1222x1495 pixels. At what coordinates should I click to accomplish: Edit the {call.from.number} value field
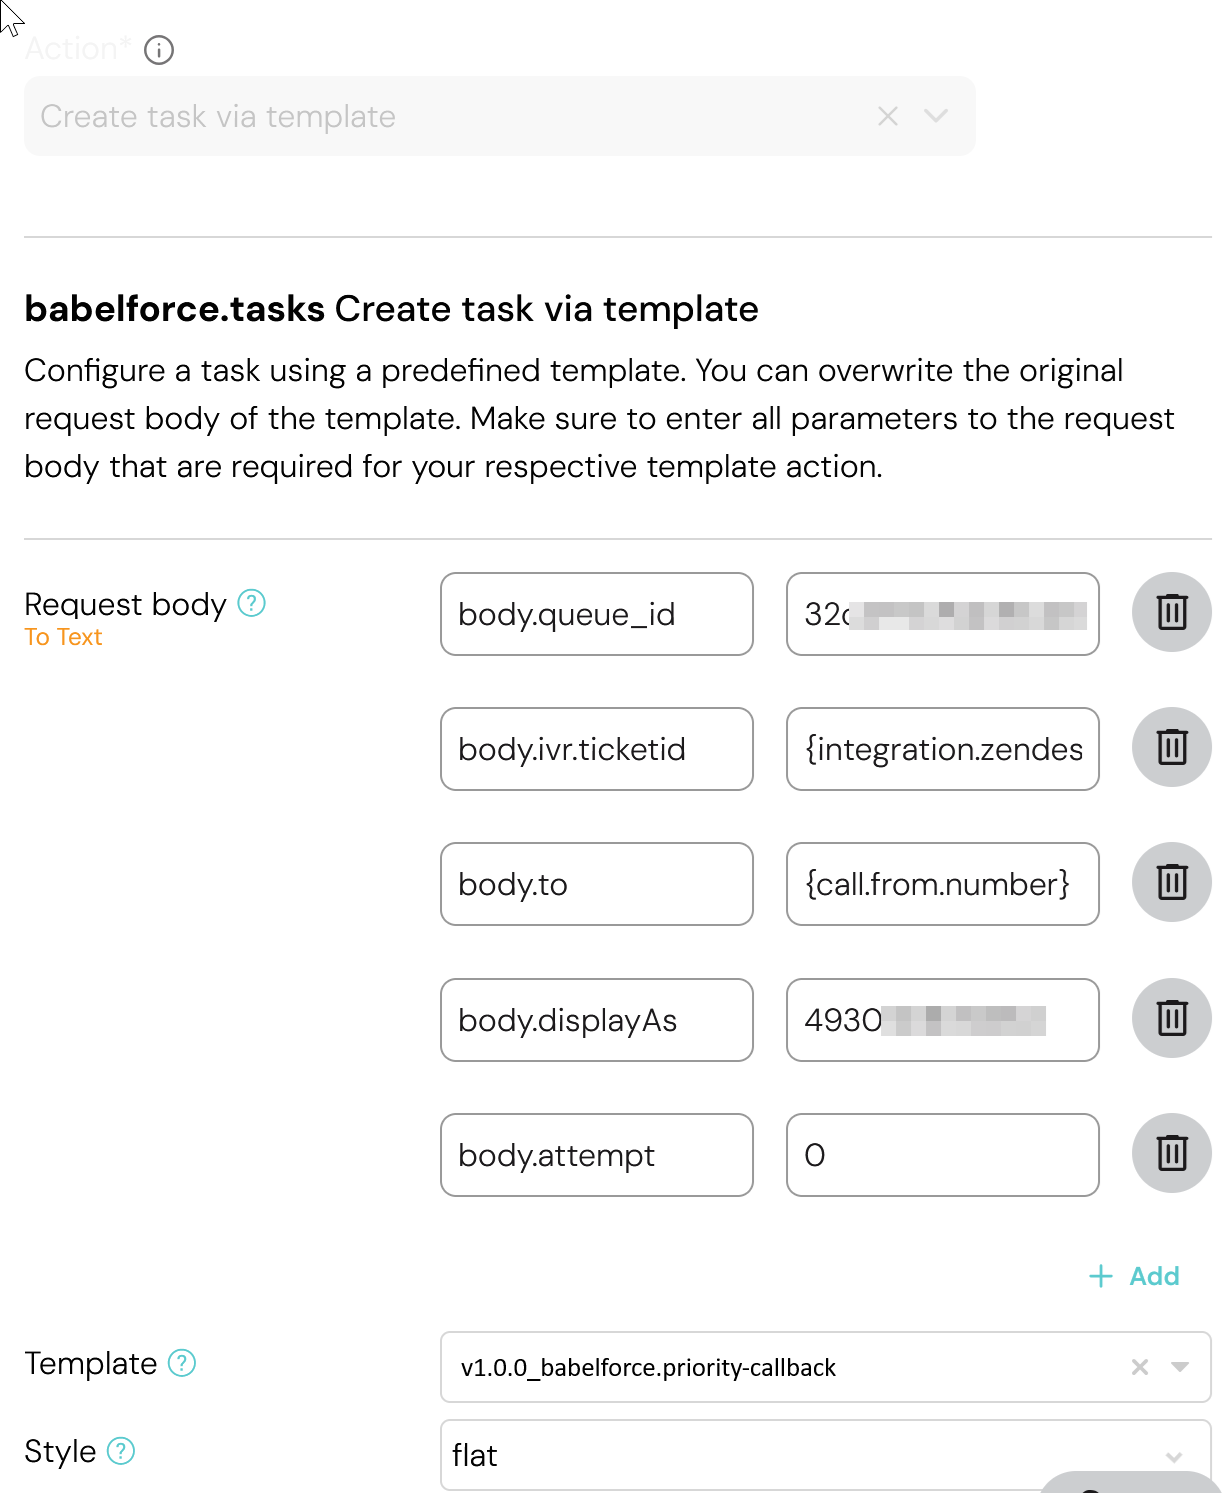pyautogui.click(x=942, y=884)
